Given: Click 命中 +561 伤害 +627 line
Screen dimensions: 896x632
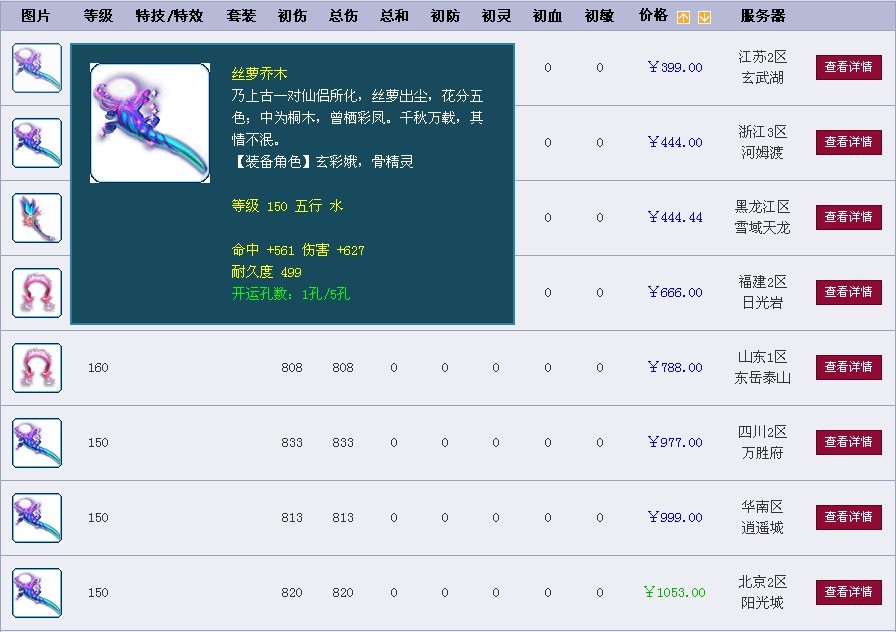Looking at the screenshot, I should pyautogui.click(x=298, y=250).
